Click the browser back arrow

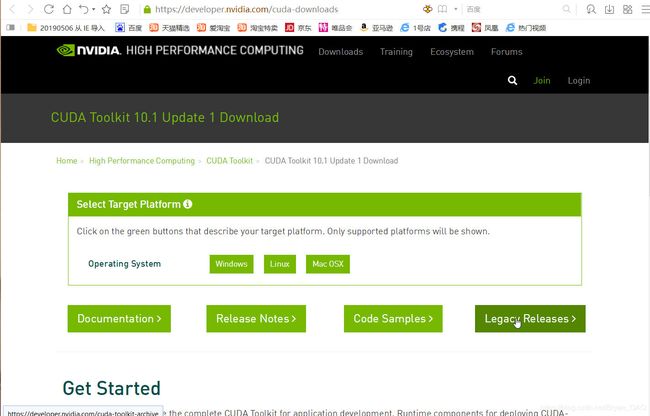[12, 9]
